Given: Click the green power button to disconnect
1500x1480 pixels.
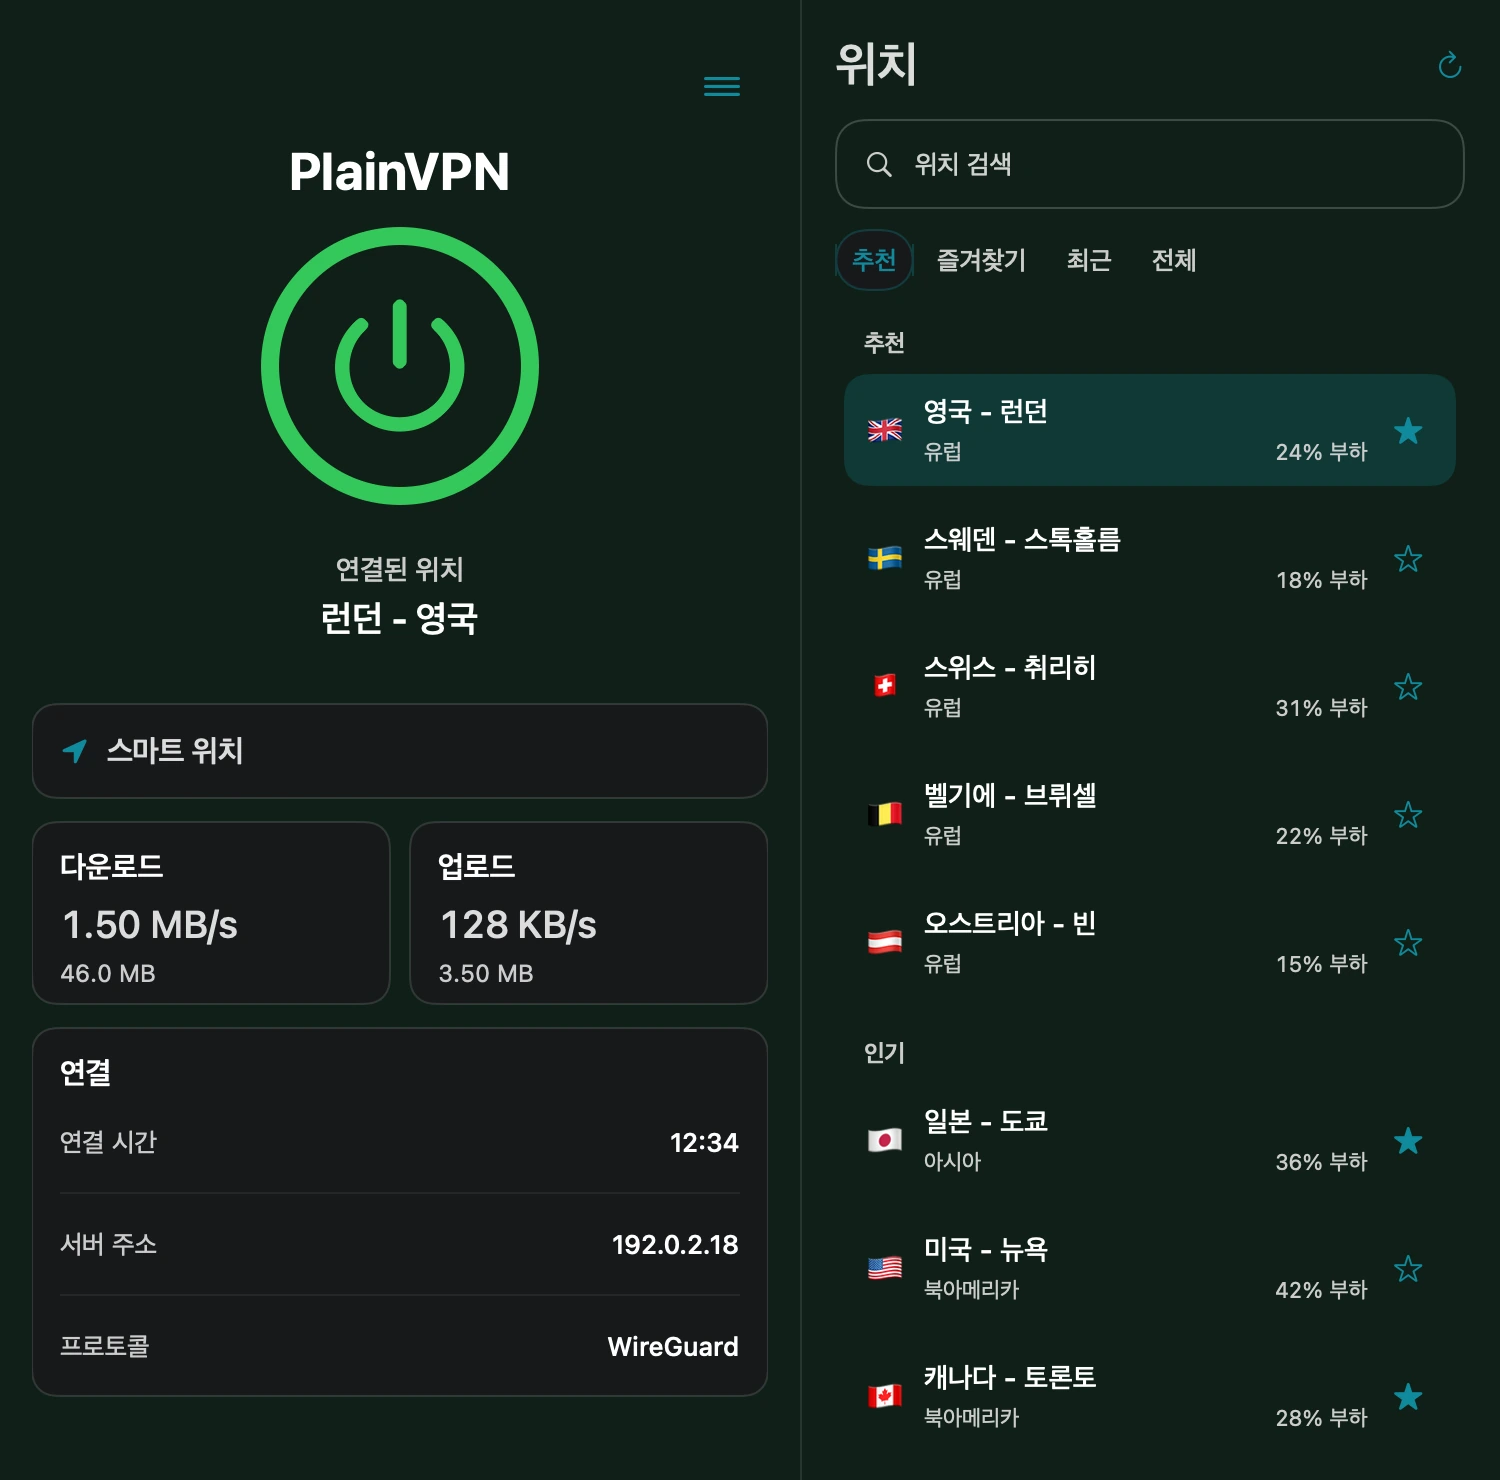Looking at the screenshot, I should pyautogui.click(x=400, y=366).
